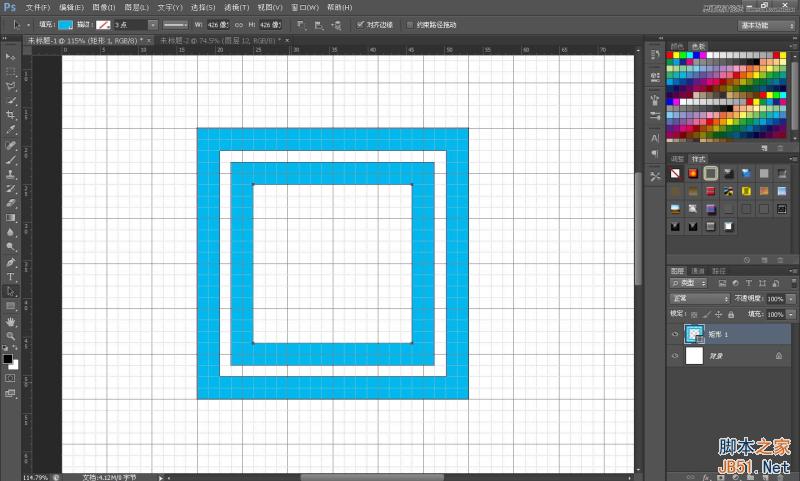800x481 pixels.
Task: Open workspace switcher dropdown 基本功能
Action: 766,25
